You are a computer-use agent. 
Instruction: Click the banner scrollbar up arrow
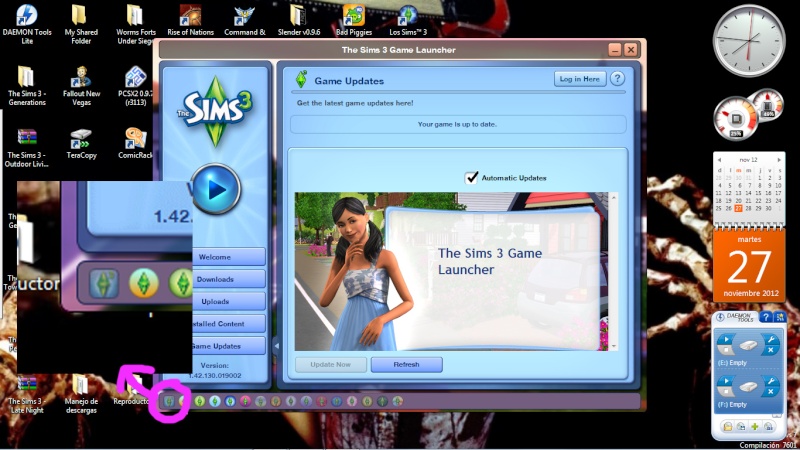(614, 197)
